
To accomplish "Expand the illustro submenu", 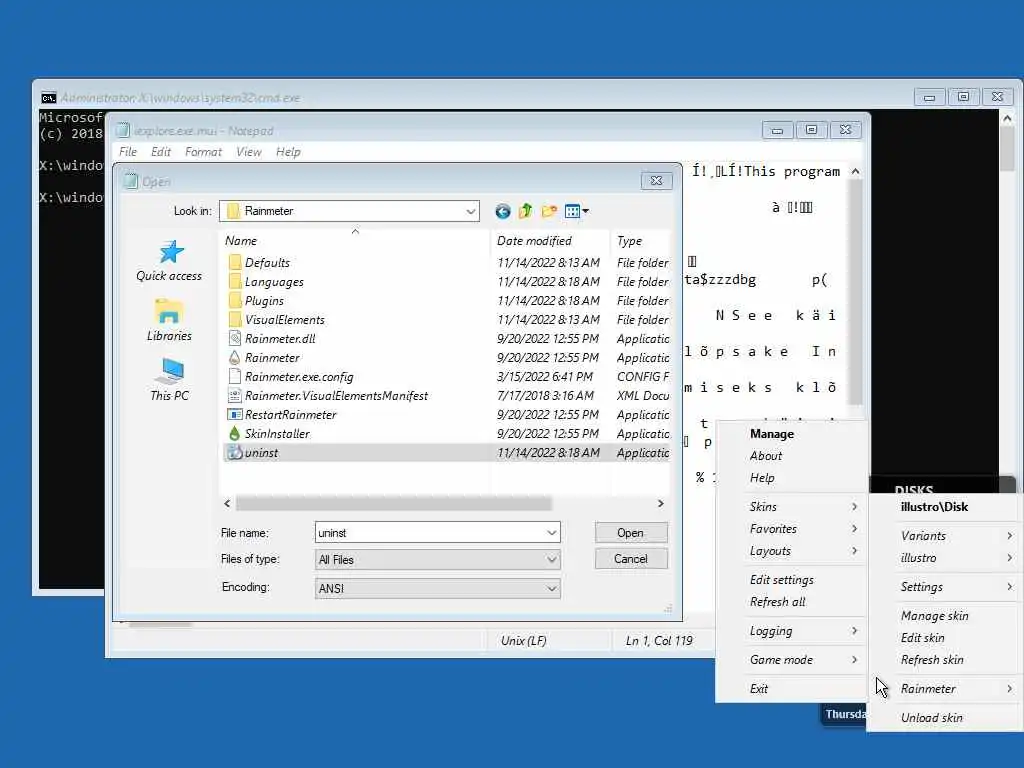I will pos(946,558).
